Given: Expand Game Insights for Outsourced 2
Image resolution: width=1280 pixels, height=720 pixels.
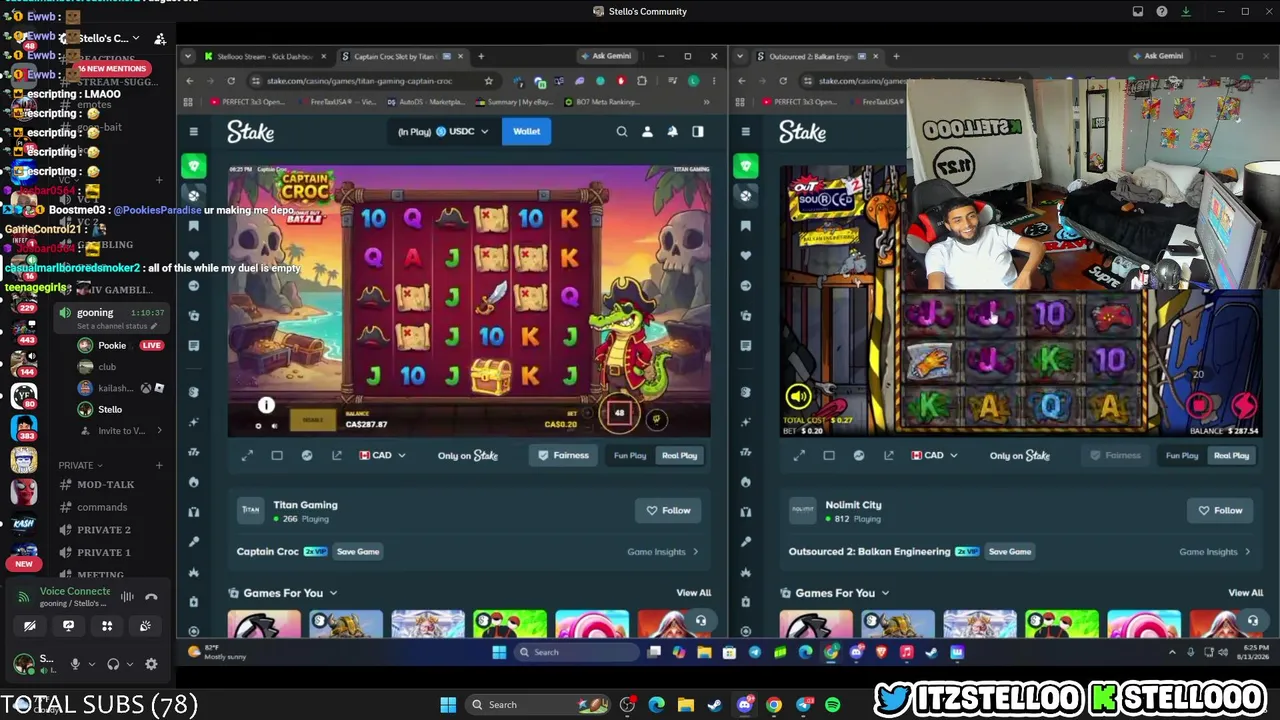Looking at the screenshot, I should pos(1215,552).
